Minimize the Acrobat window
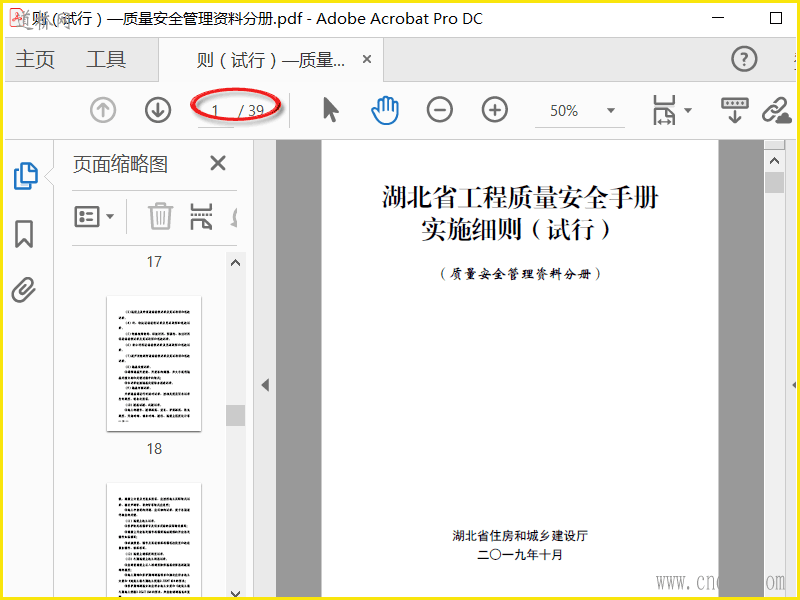 (x=718, y=18)
